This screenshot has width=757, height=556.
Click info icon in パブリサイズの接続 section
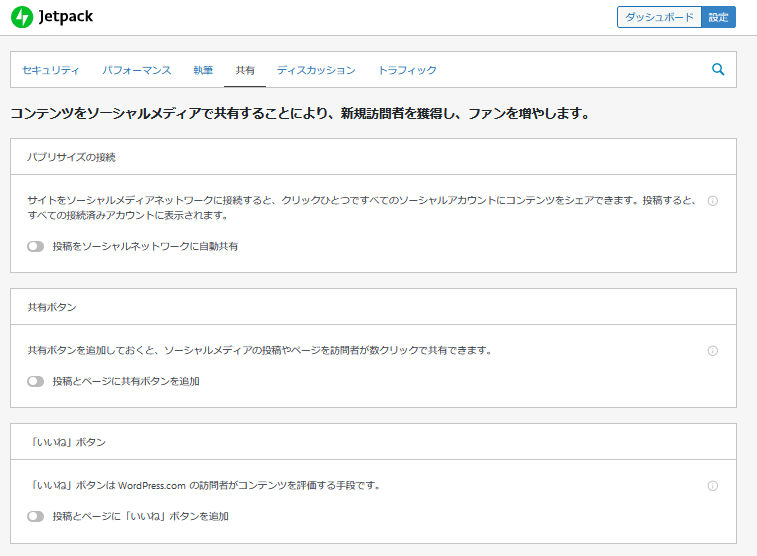(712, 201)
